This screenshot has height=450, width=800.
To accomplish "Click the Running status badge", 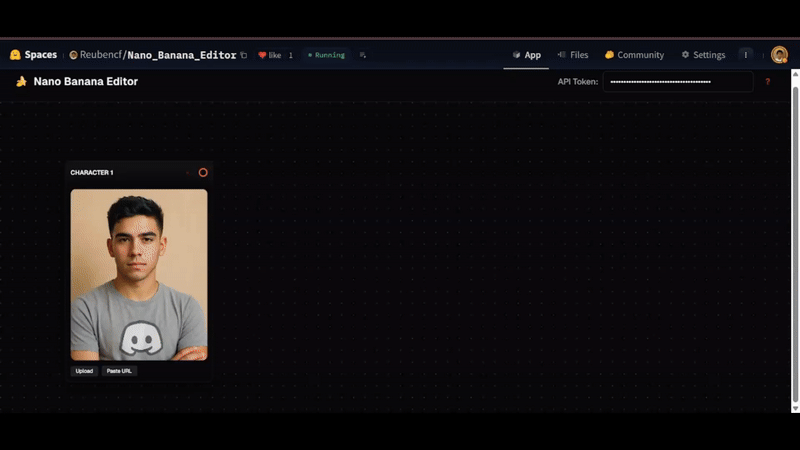I will coord(325,55).
